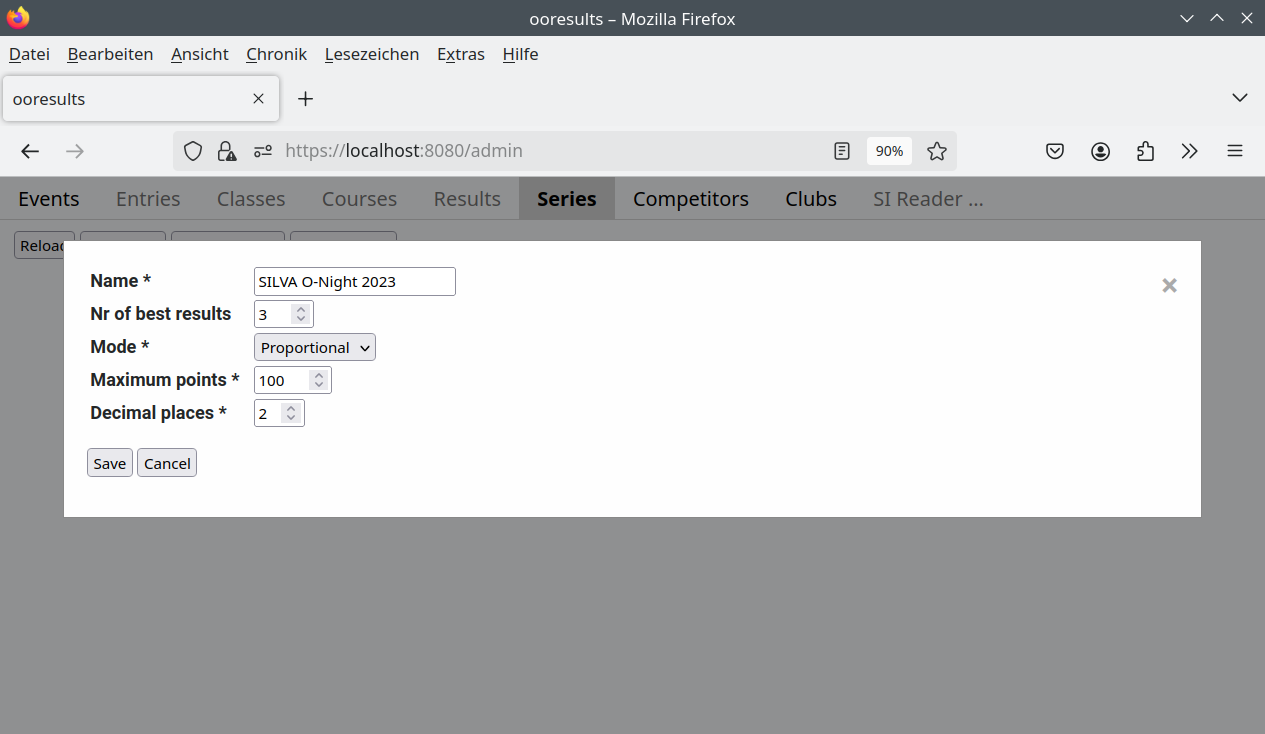Viewport: 1265px width, 734px height.
Task: Close the ooresults tab
Action: (x=258, y=99)
